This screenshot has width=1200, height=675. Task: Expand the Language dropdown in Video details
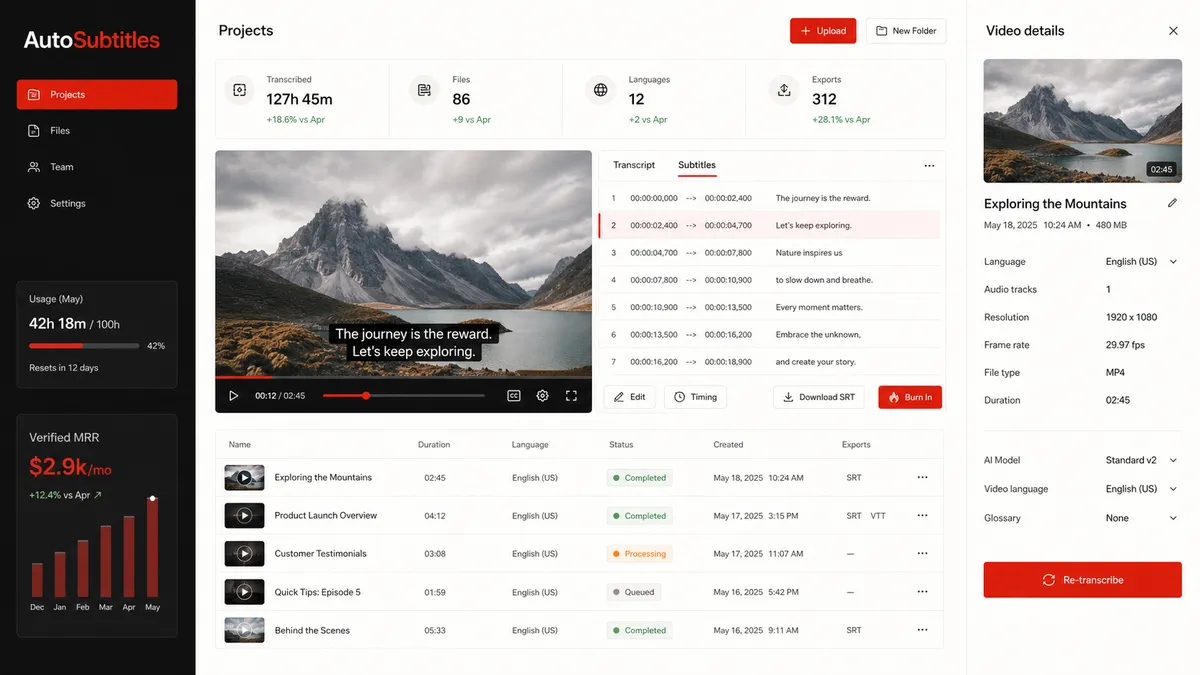pos(1142,262)
